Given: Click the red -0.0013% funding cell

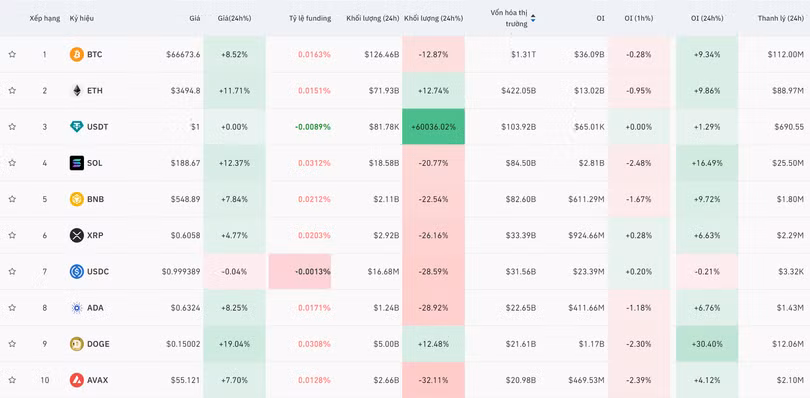Looking at the screenshot, I should coord(300,271).
